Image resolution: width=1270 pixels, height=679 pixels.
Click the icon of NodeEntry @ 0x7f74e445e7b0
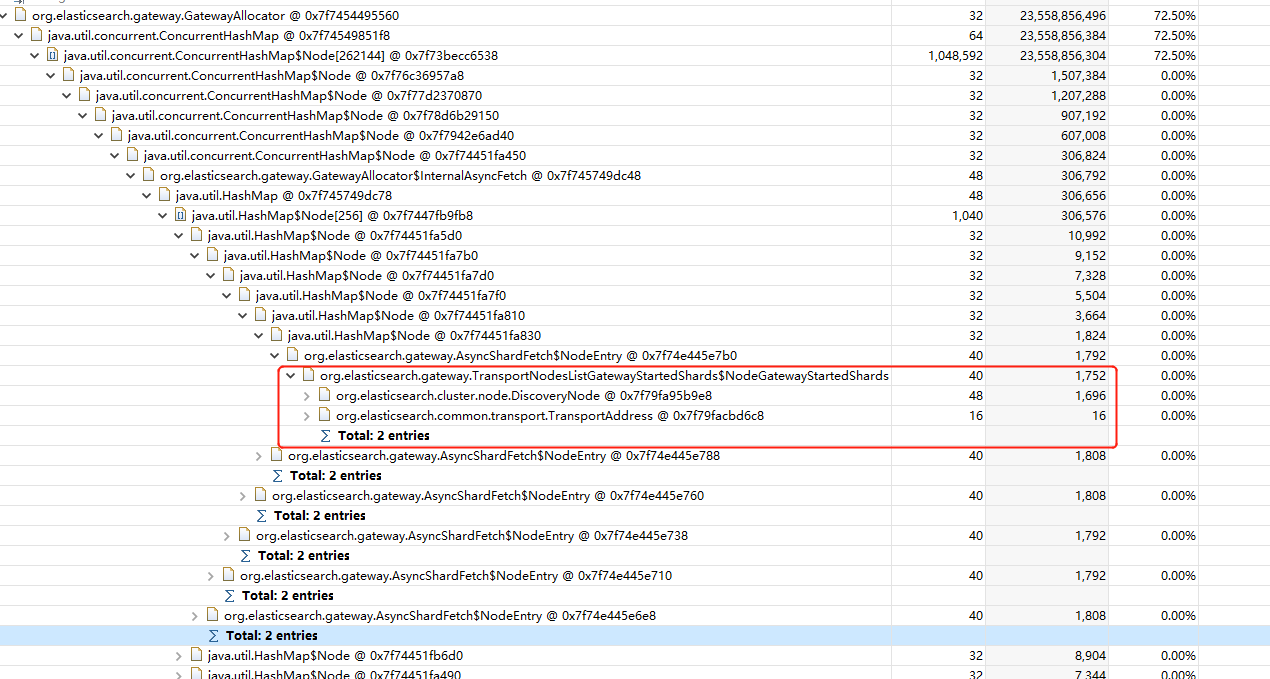pyautogui.click(x=293, y=356)
